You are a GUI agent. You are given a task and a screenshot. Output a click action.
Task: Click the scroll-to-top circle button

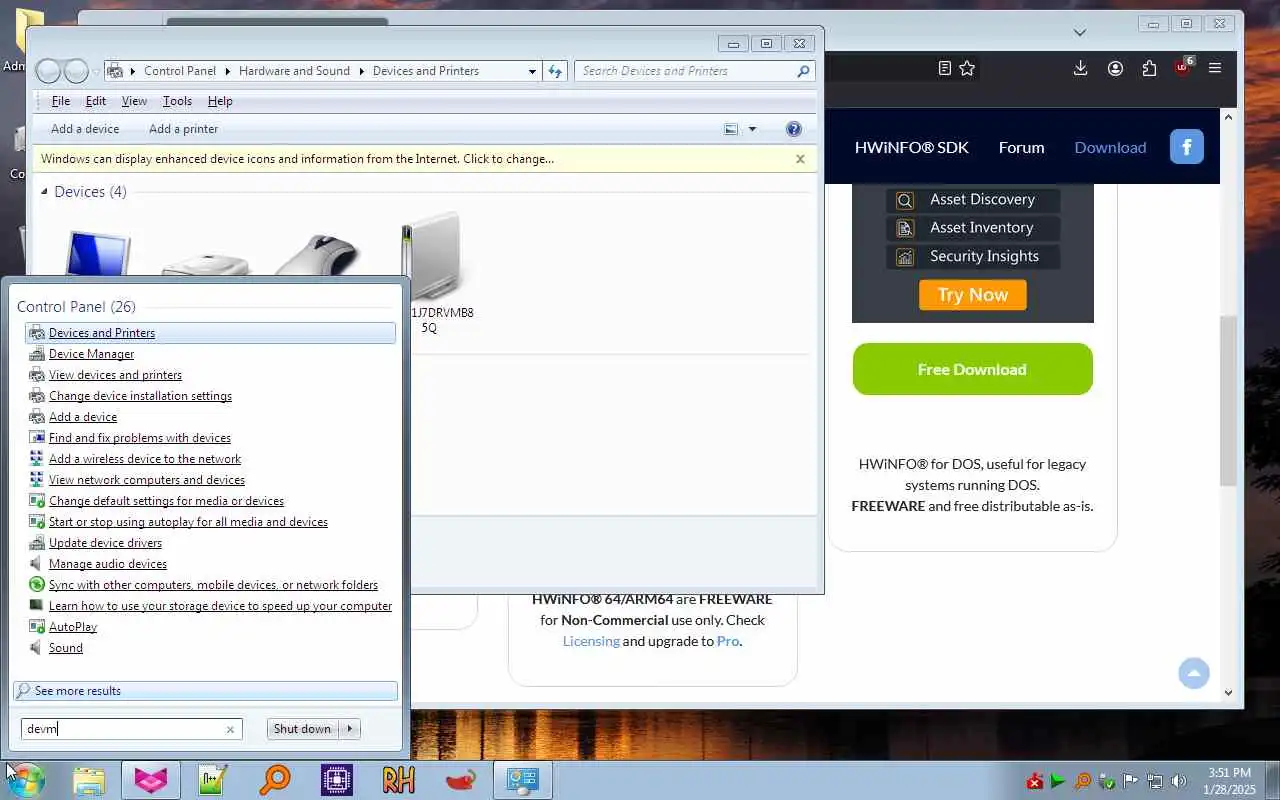click(x=1193, y=673)
